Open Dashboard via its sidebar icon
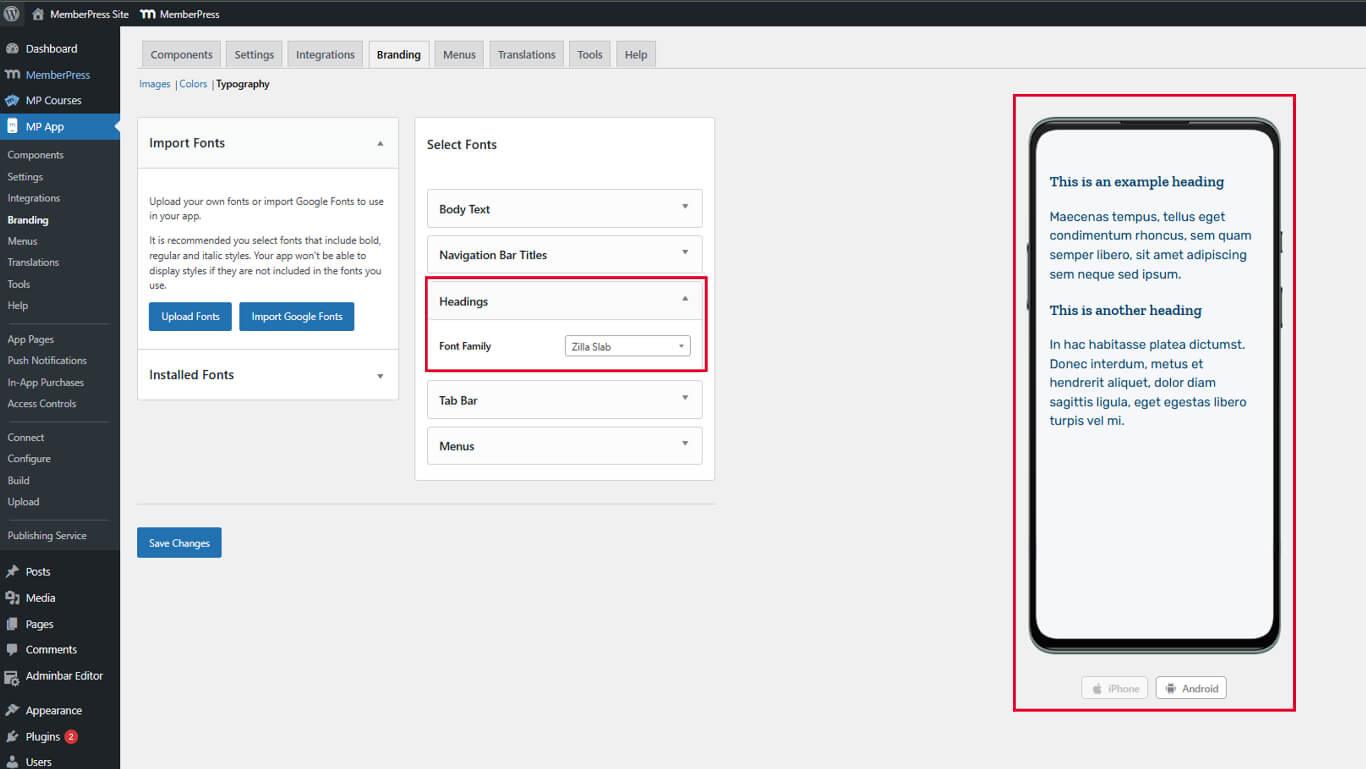The image size is (1366, 769). (x=12, y=49)
